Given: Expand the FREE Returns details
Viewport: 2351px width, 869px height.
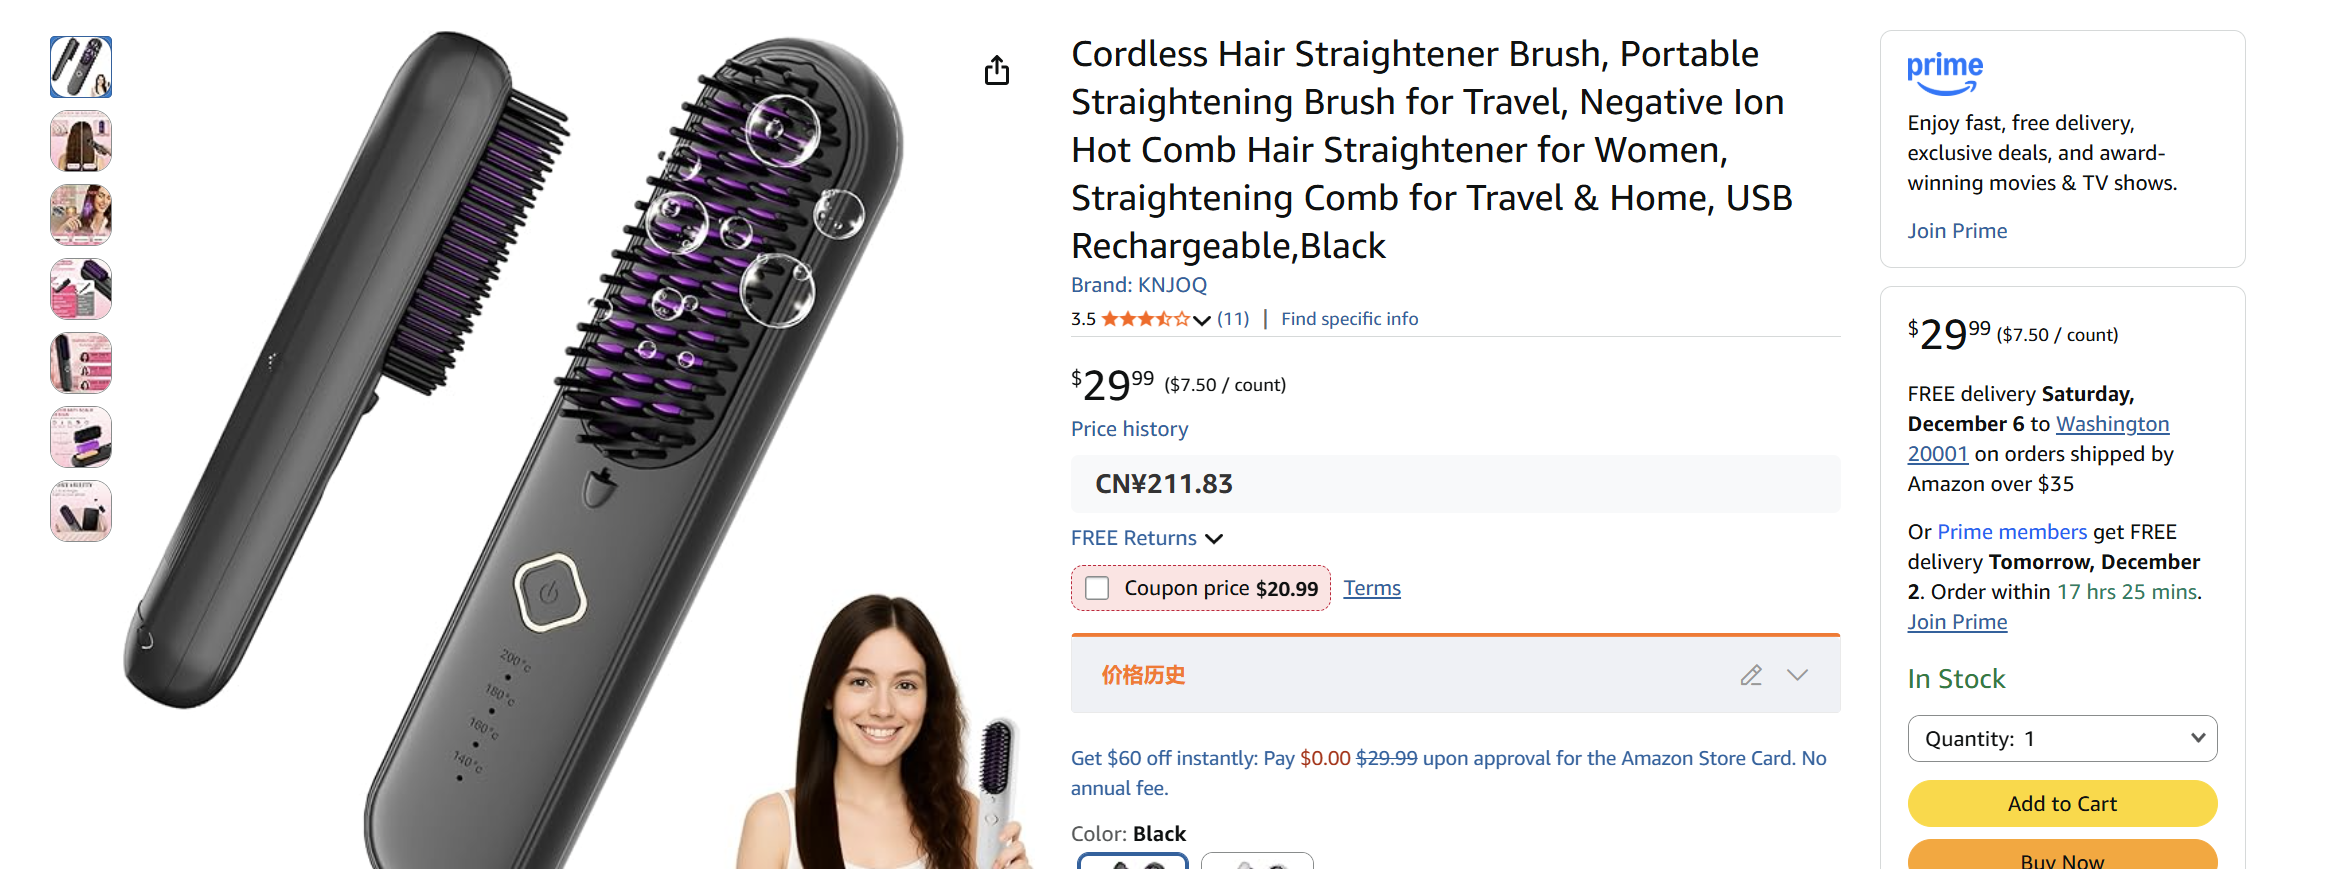Looking at the screenshot, I should 1214,538.
